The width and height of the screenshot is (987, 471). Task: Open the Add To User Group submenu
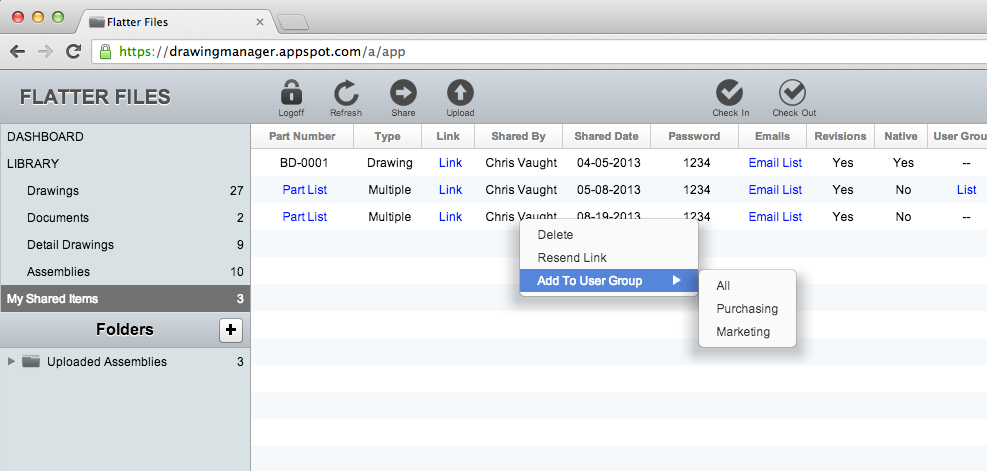tap(609, 281)
